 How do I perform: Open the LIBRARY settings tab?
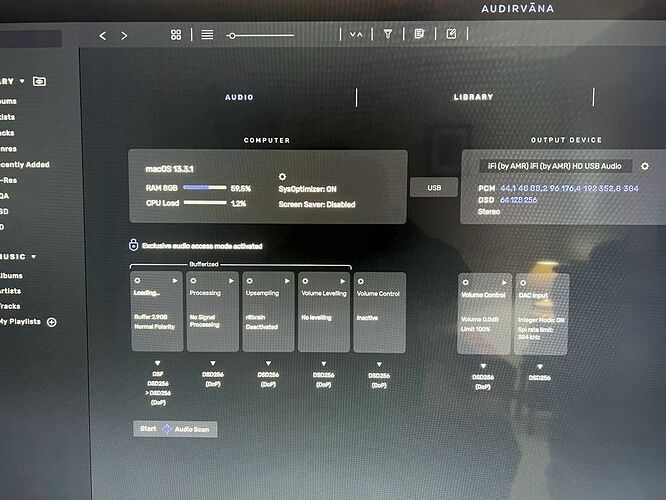pos(473,97)
